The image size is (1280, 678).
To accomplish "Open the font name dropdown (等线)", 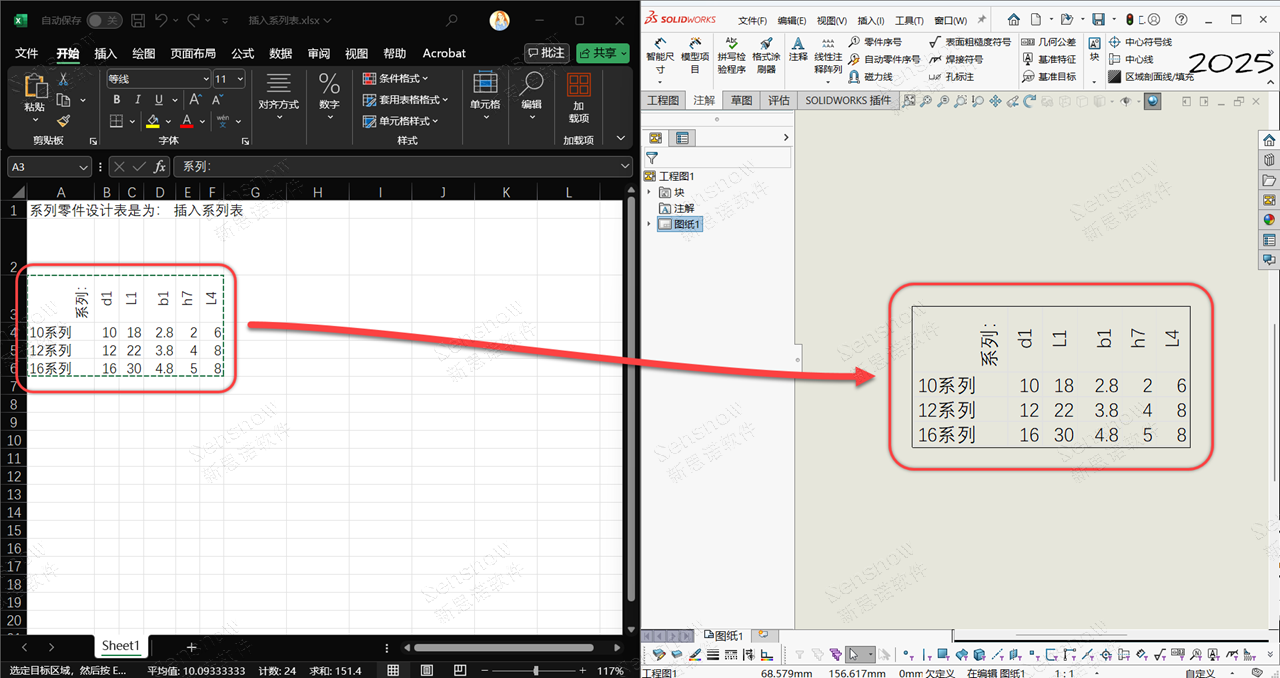I will 206,79.
